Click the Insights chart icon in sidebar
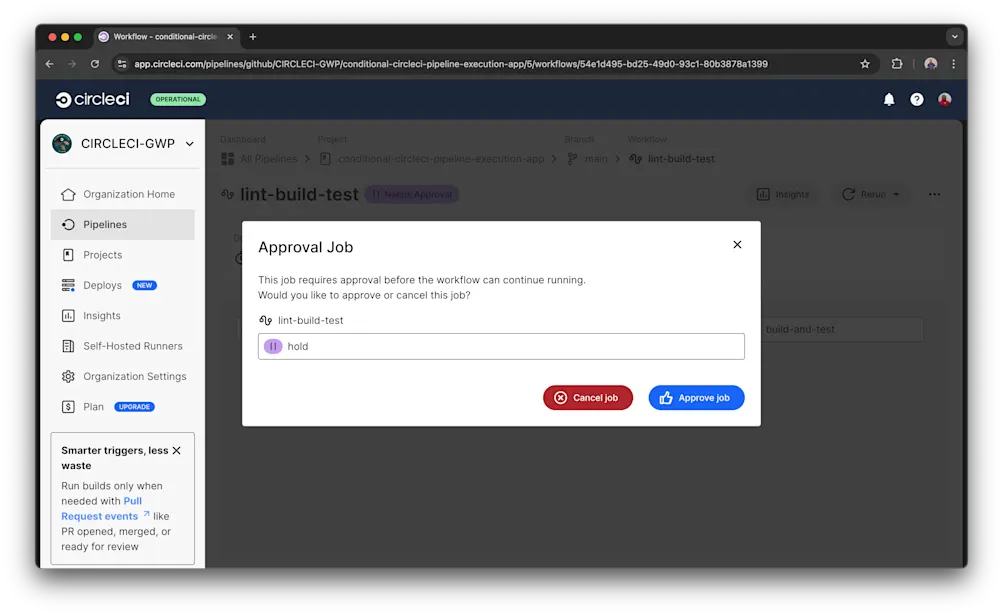The width and height of the screenshot is (1003, 615). 68,315
